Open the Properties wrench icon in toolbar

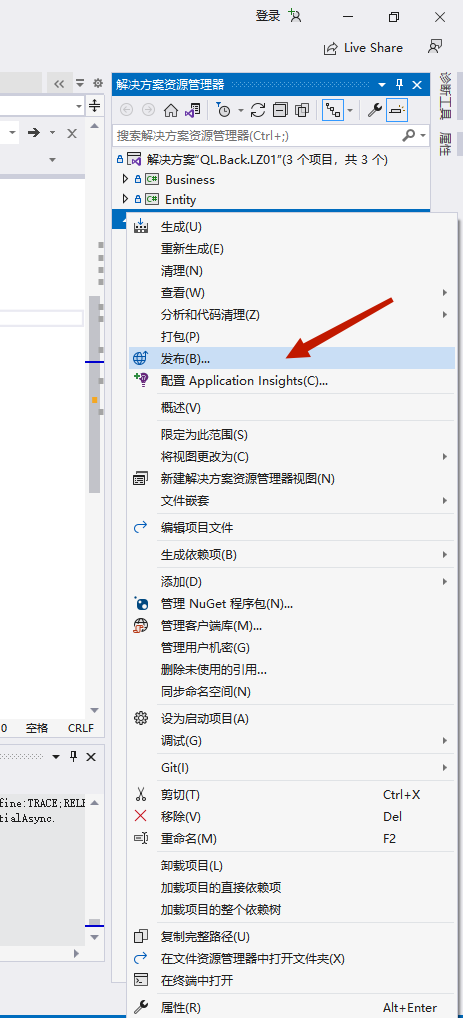pyautogui.click(x=375, y=110)
